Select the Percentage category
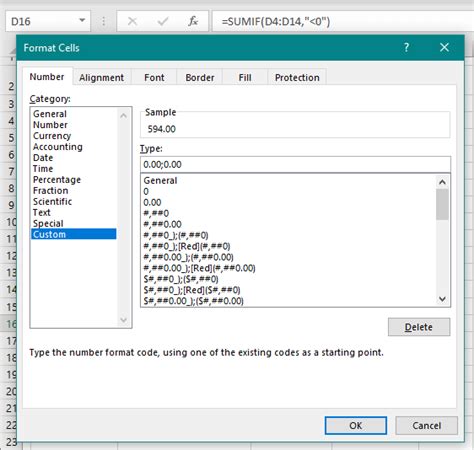 pyautogui.click(x=57, y=180)
